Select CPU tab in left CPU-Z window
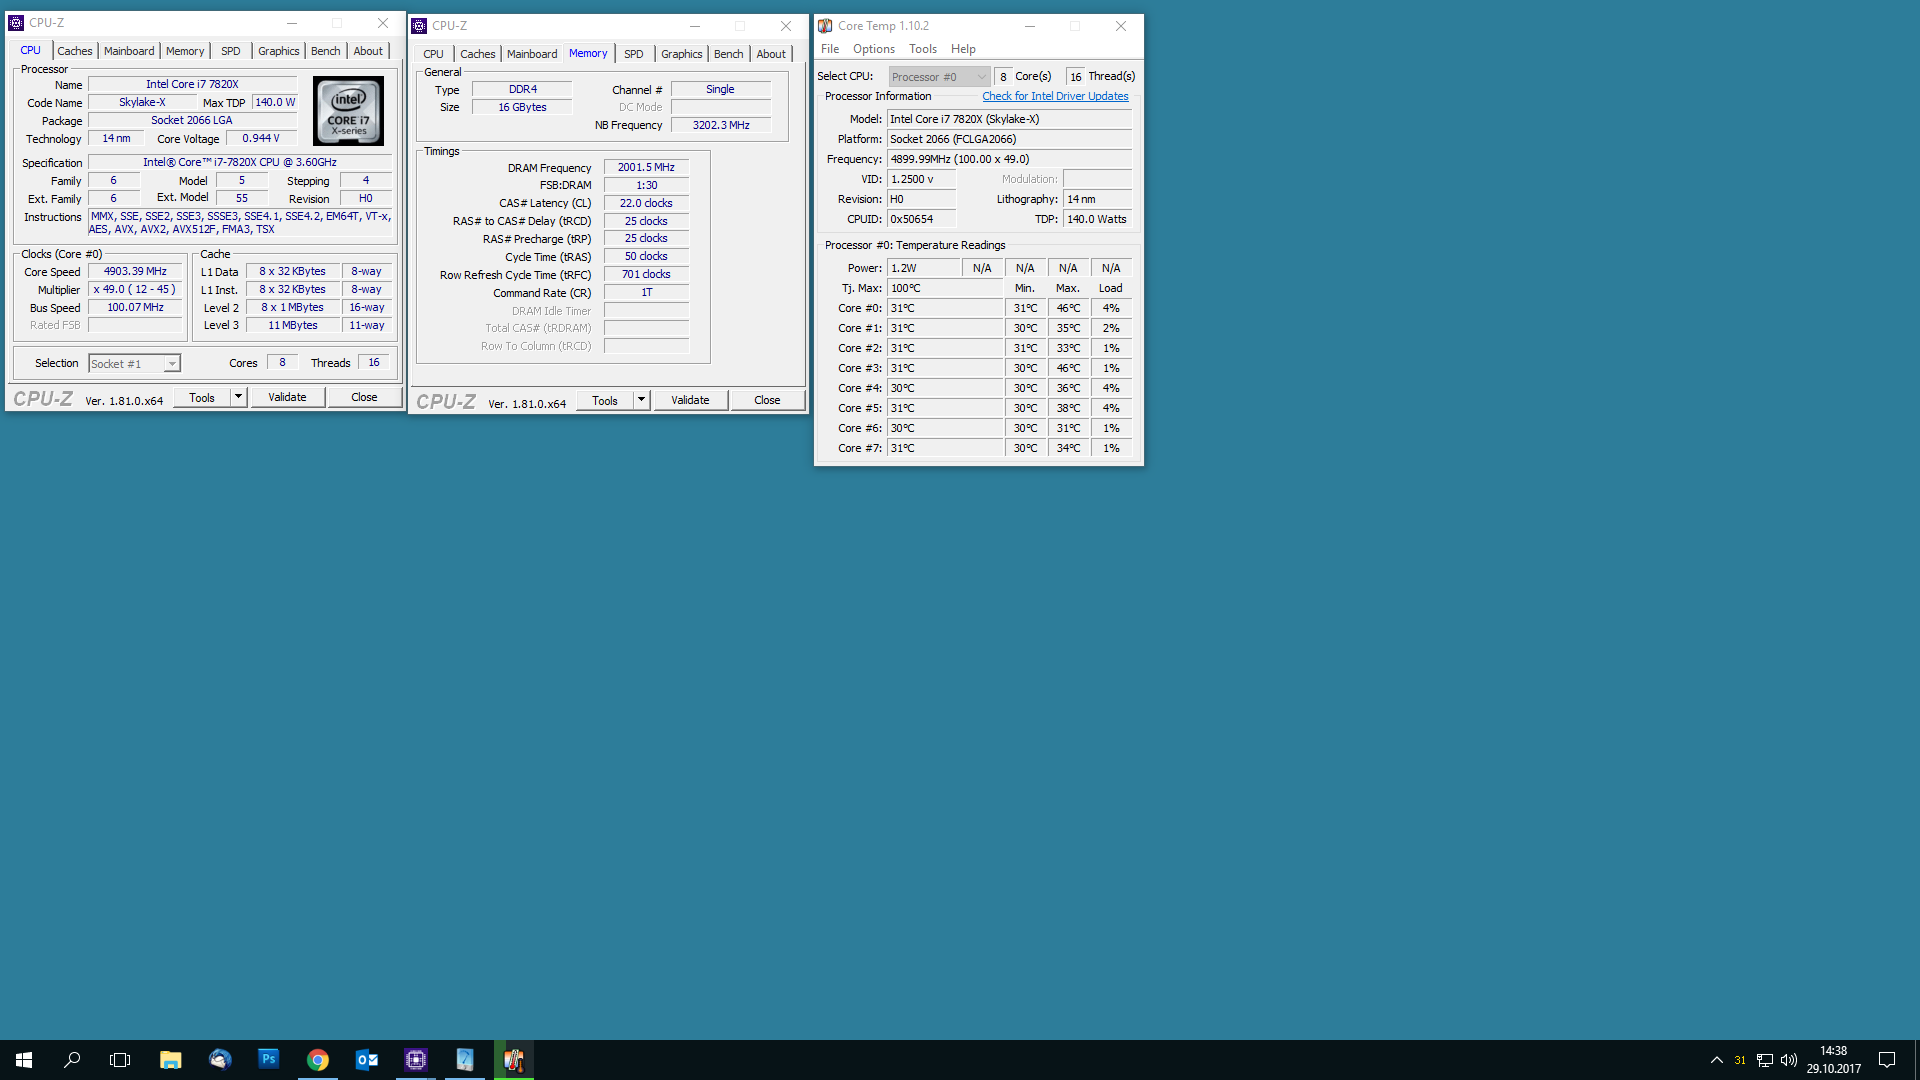Image resolution: width=1920 pixels, height=1080 pixels. (31, 51)
